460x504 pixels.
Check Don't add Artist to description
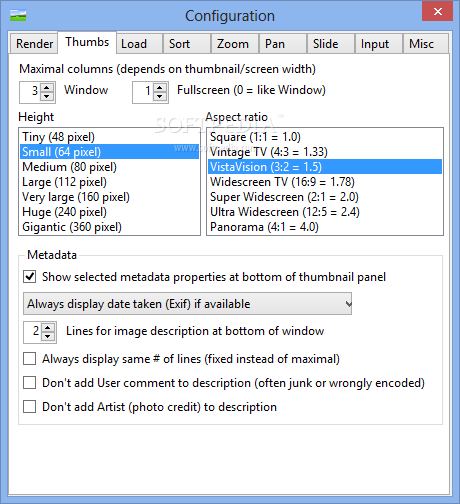[x=30, y=407]
